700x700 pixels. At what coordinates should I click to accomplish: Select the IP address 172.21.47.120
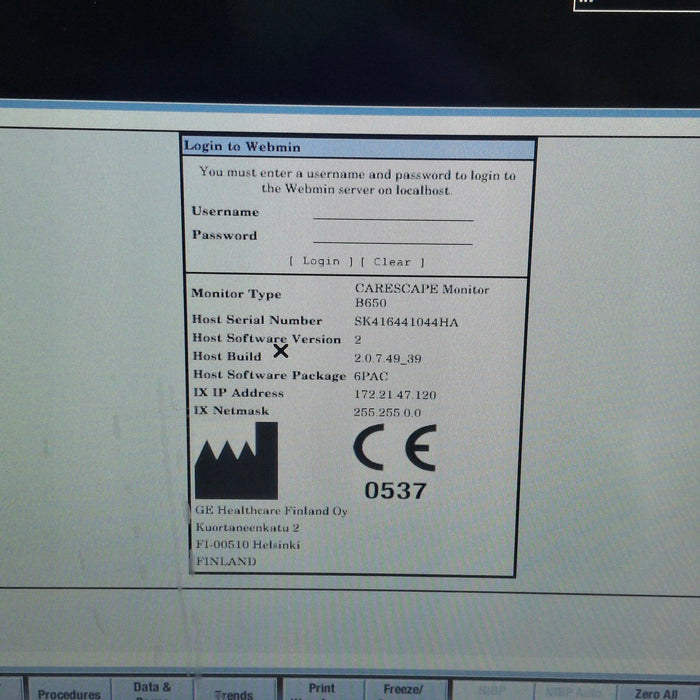[x=395, y=395]
